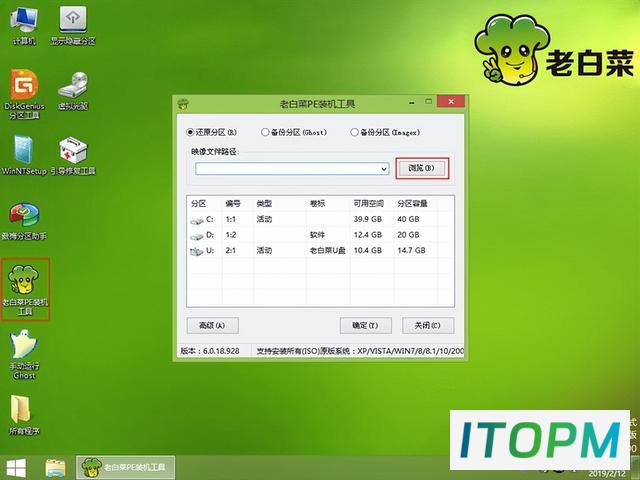The height and width of the screenshot is (480, 640).
Task: Select the U: partition row
Action: click(x=320, y=250)
